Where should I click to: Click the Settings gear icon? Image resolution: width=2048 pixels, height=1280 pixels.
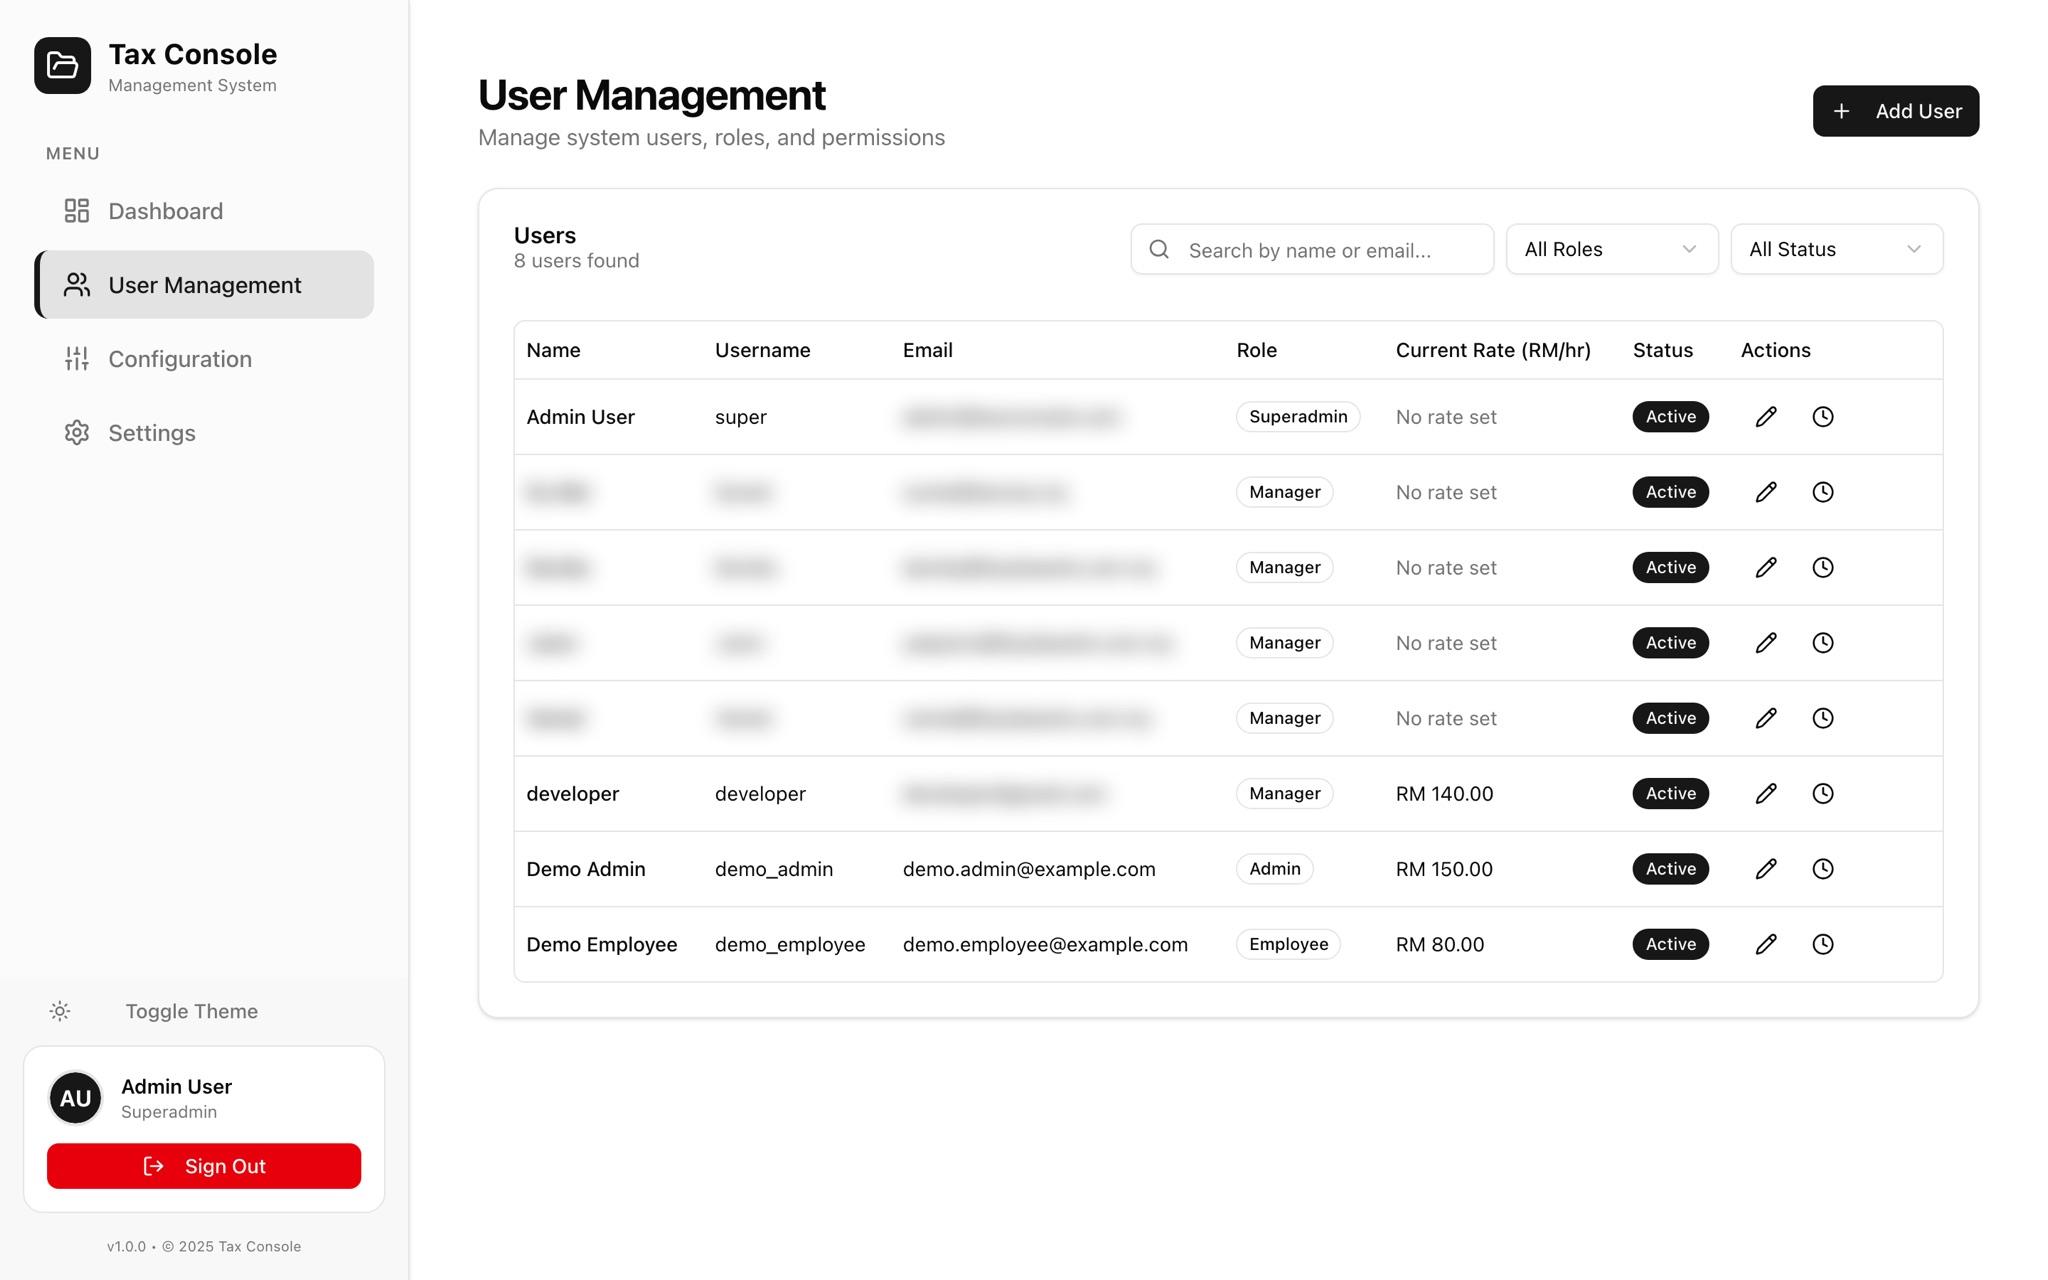(77, 433)
